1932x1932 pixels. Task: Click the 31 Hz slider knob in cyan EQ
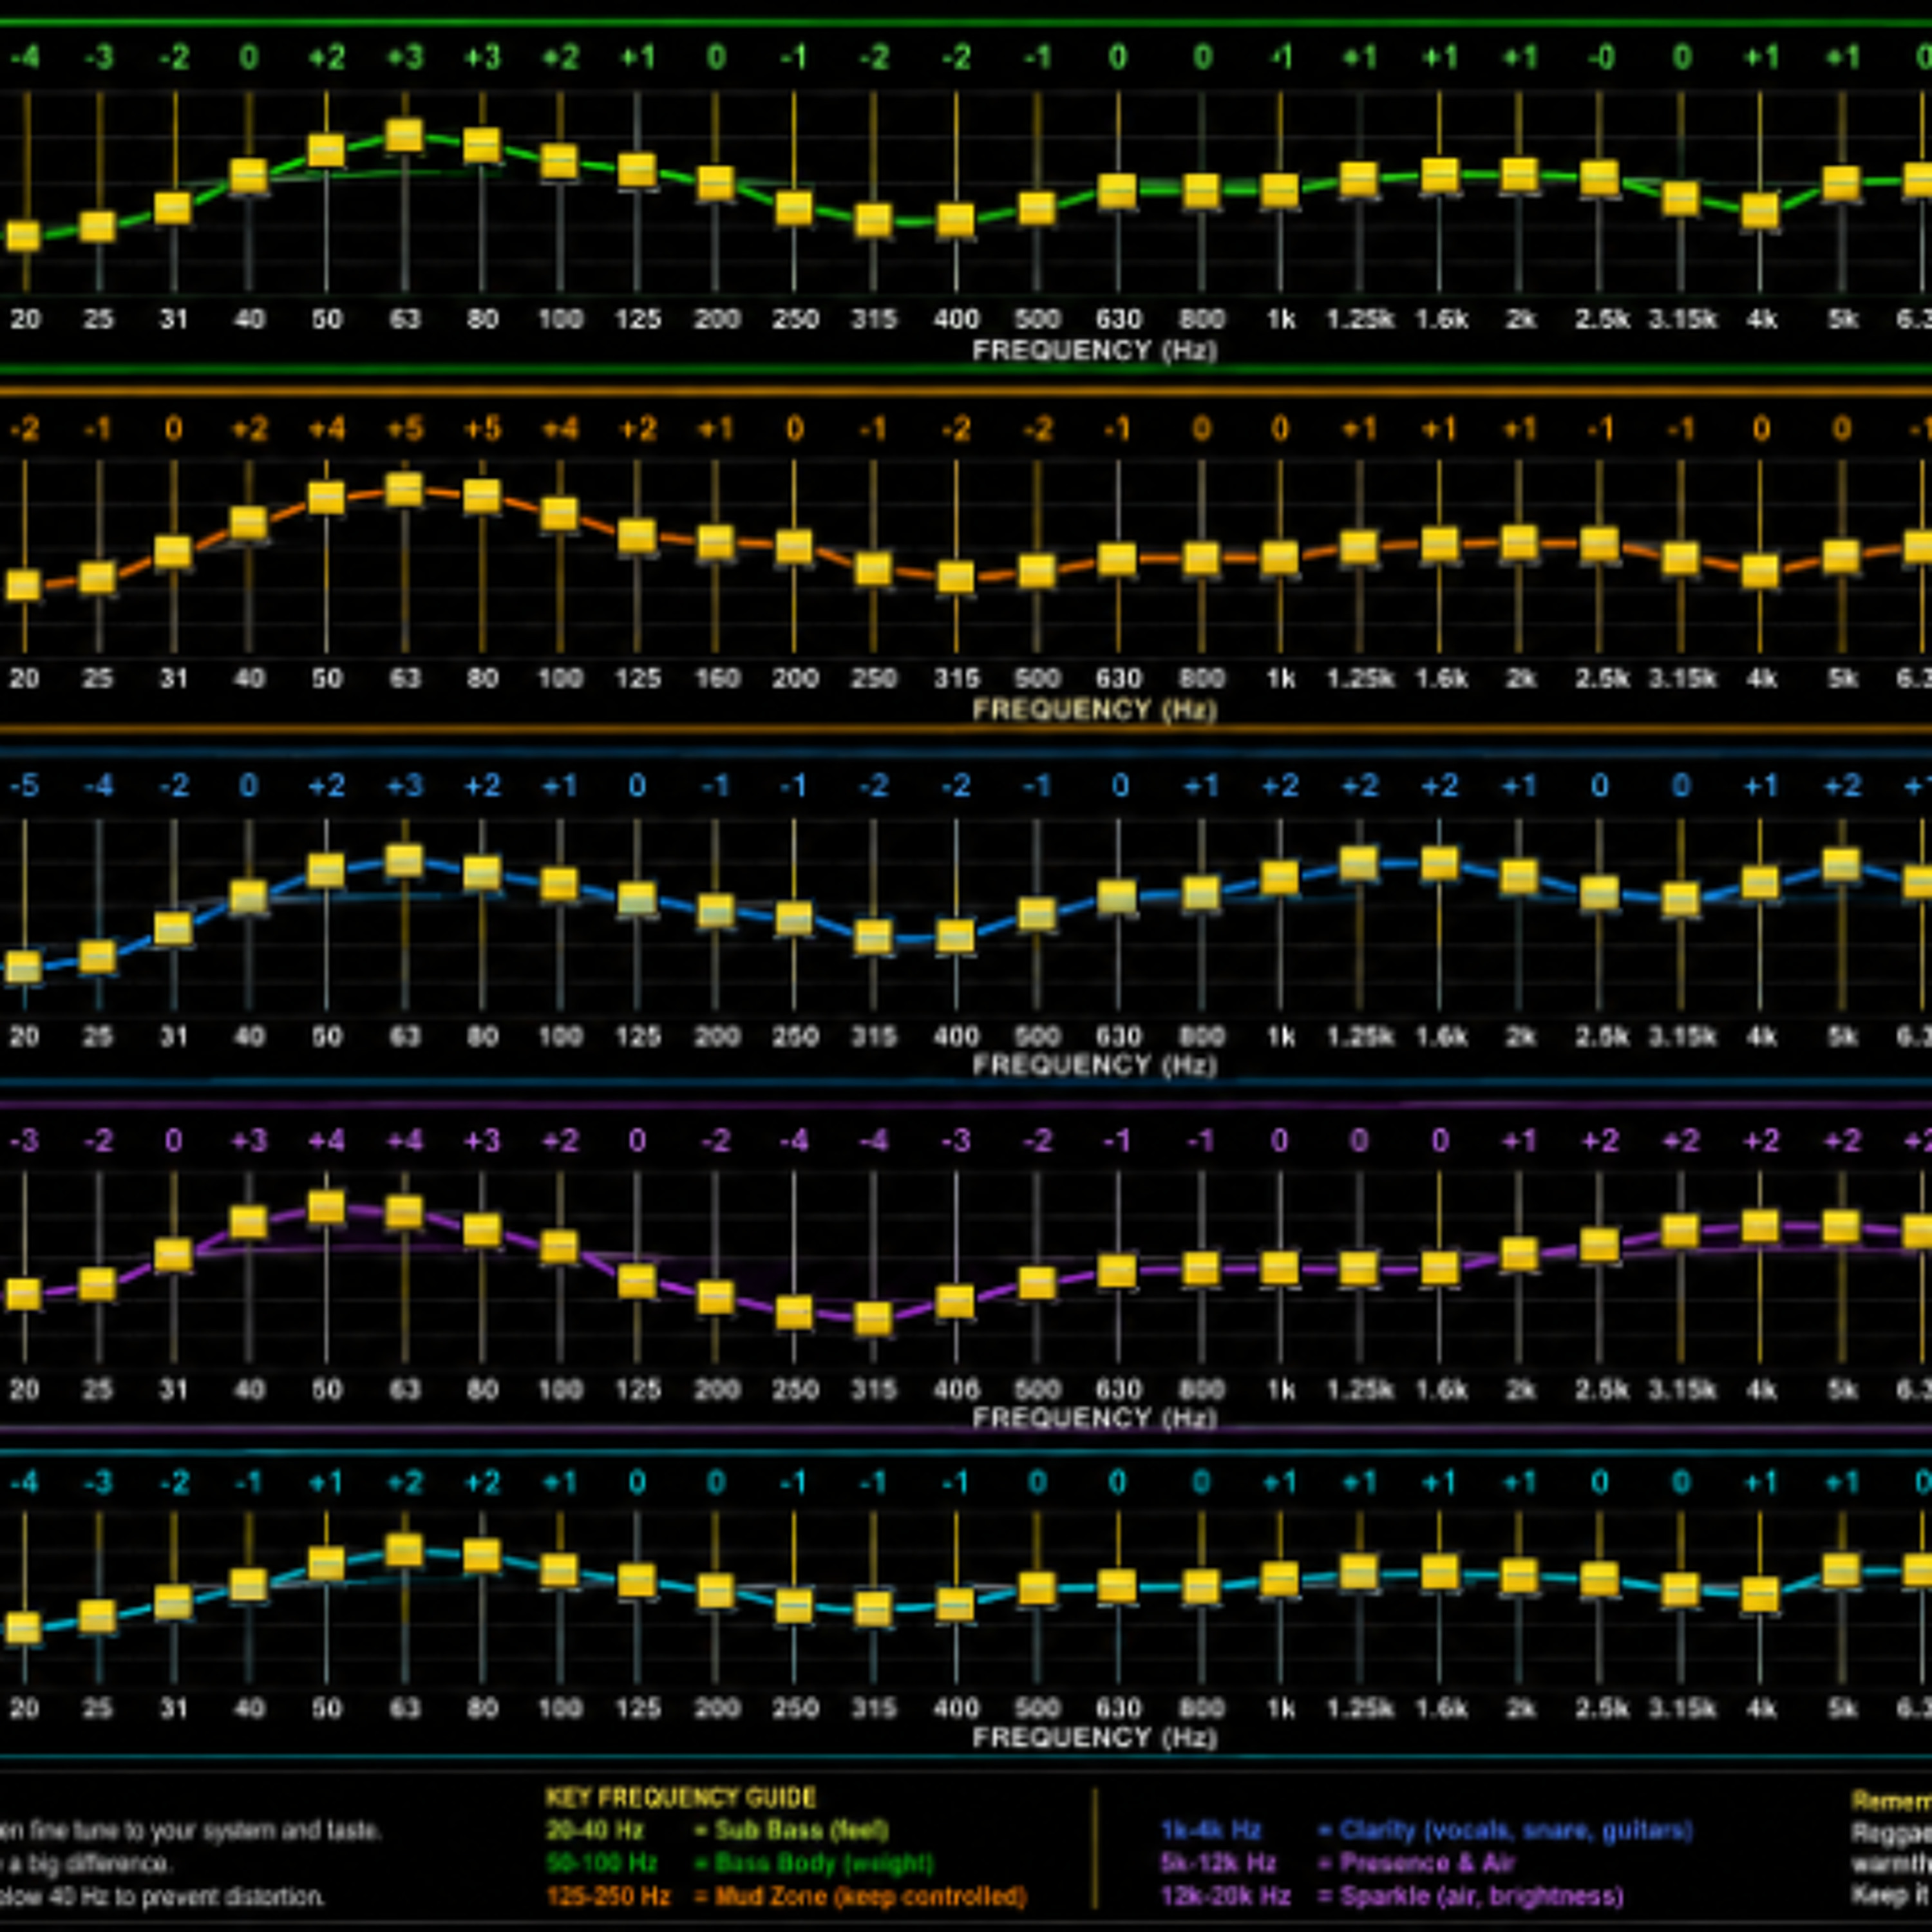point(173,1603)
